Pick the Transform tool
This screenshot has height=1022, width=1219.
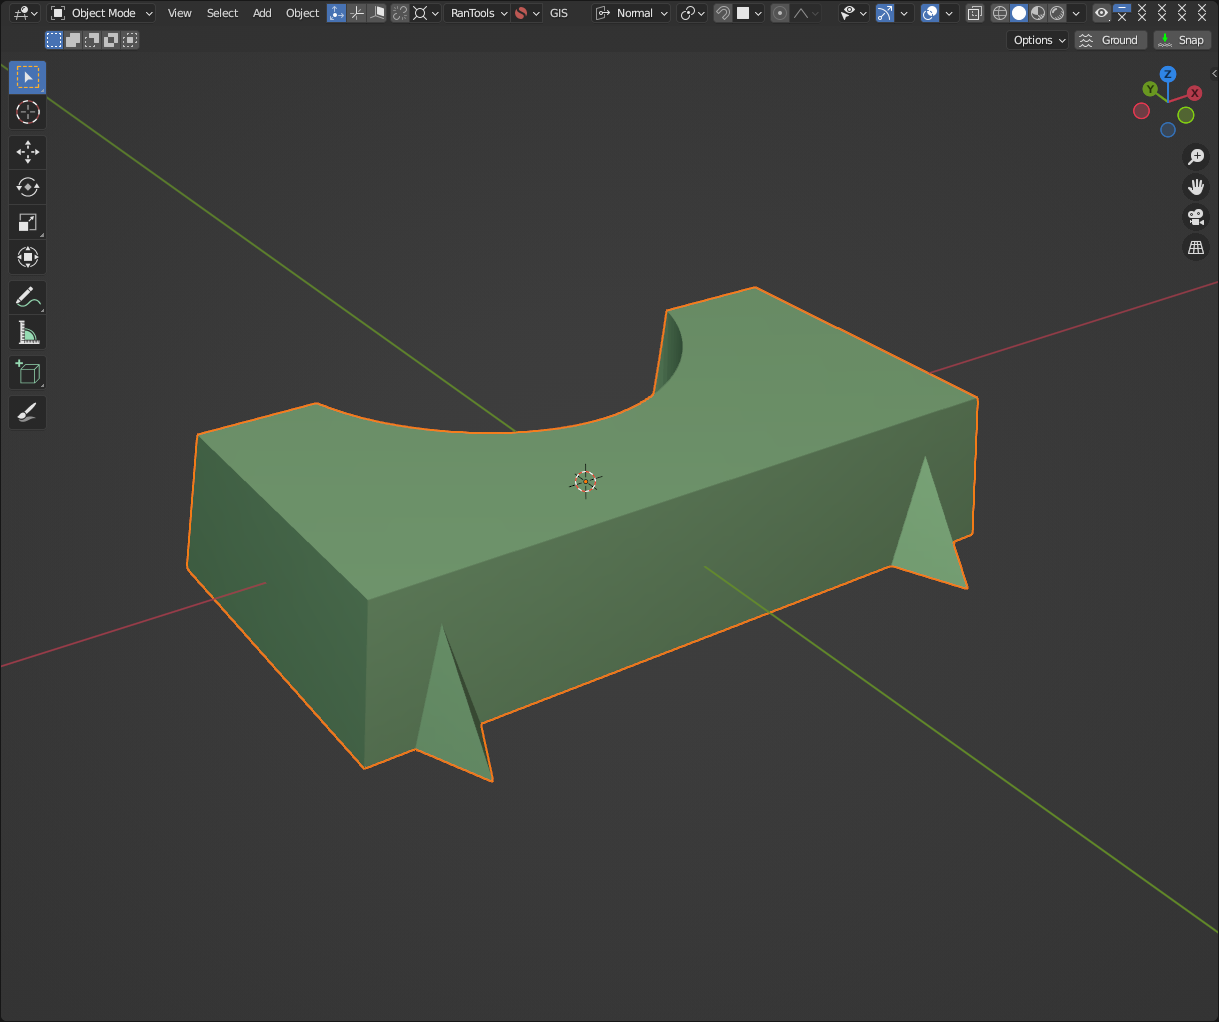[28, 257]
